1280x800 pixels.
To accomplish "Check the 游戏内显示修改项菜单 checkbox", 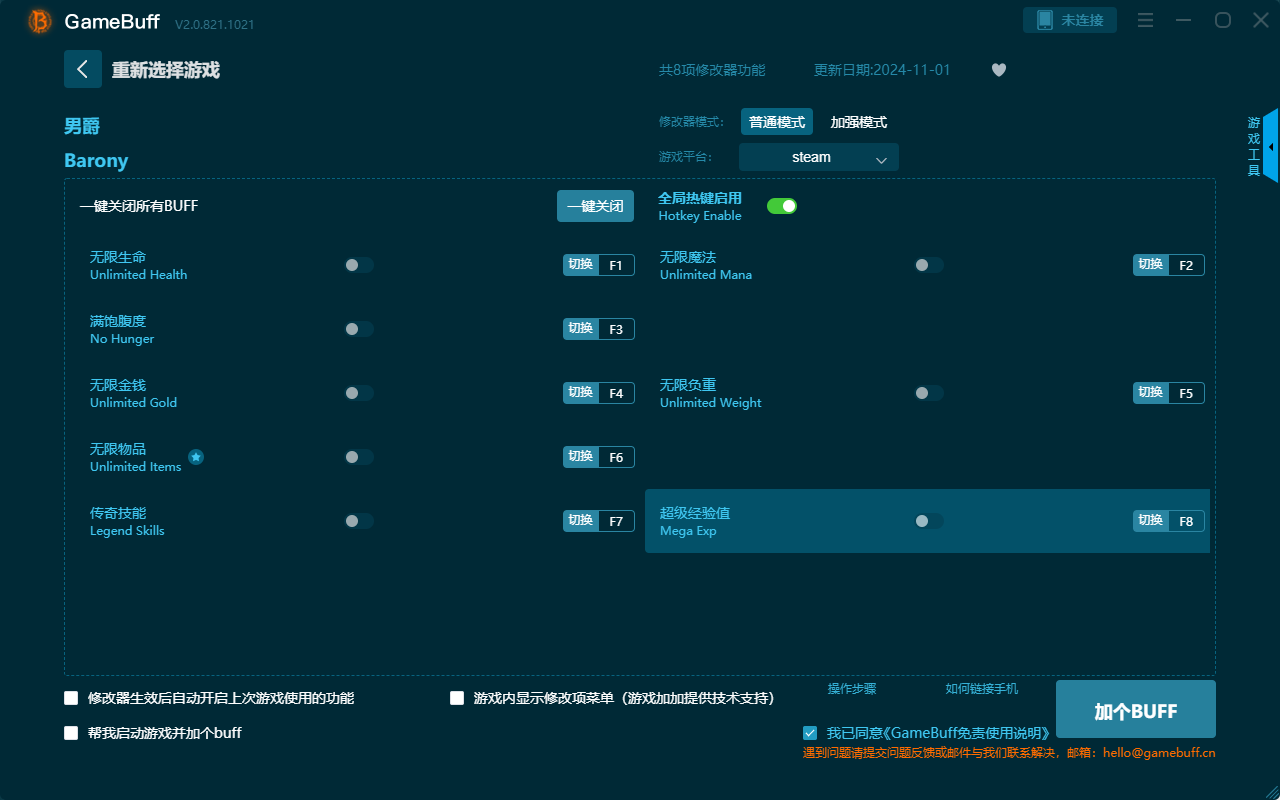I will (x=456, y=698).
